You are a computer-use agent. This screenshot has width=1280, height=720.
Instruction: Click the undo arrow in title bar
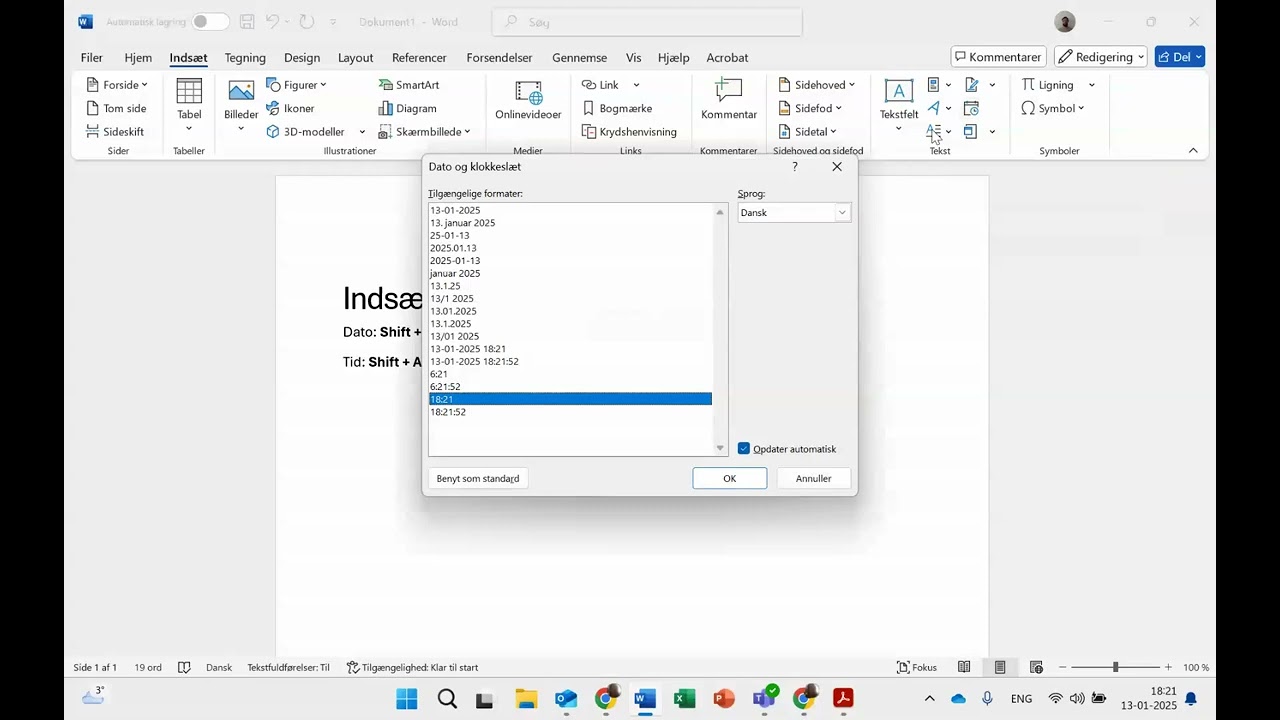click(x=272, y=21)
